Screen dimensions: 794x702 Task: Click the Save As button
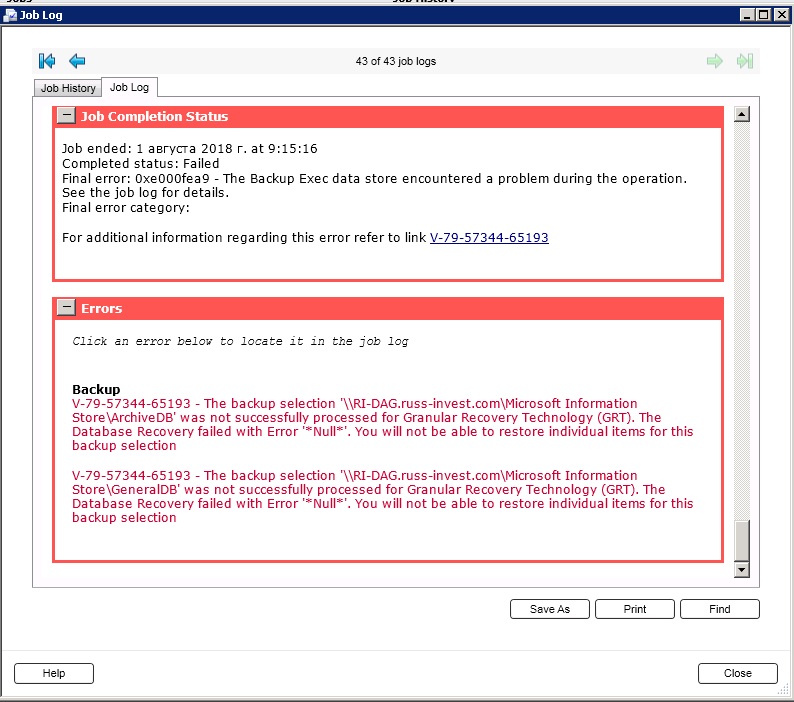click(x=549, y=609)
